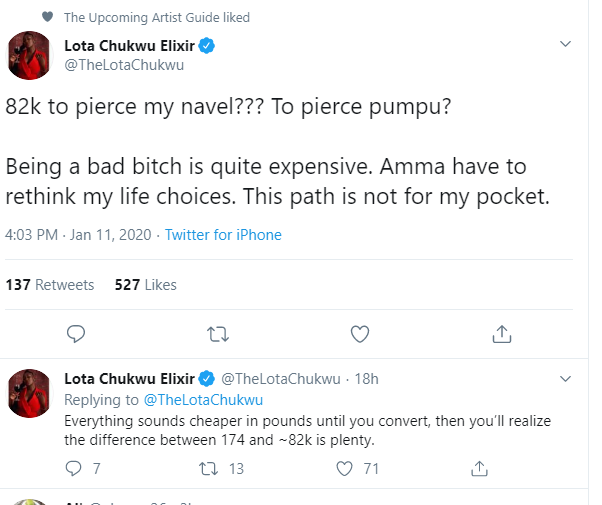Open Twitter for iPhone source link
Screen dimensions: 602x505
223,235
